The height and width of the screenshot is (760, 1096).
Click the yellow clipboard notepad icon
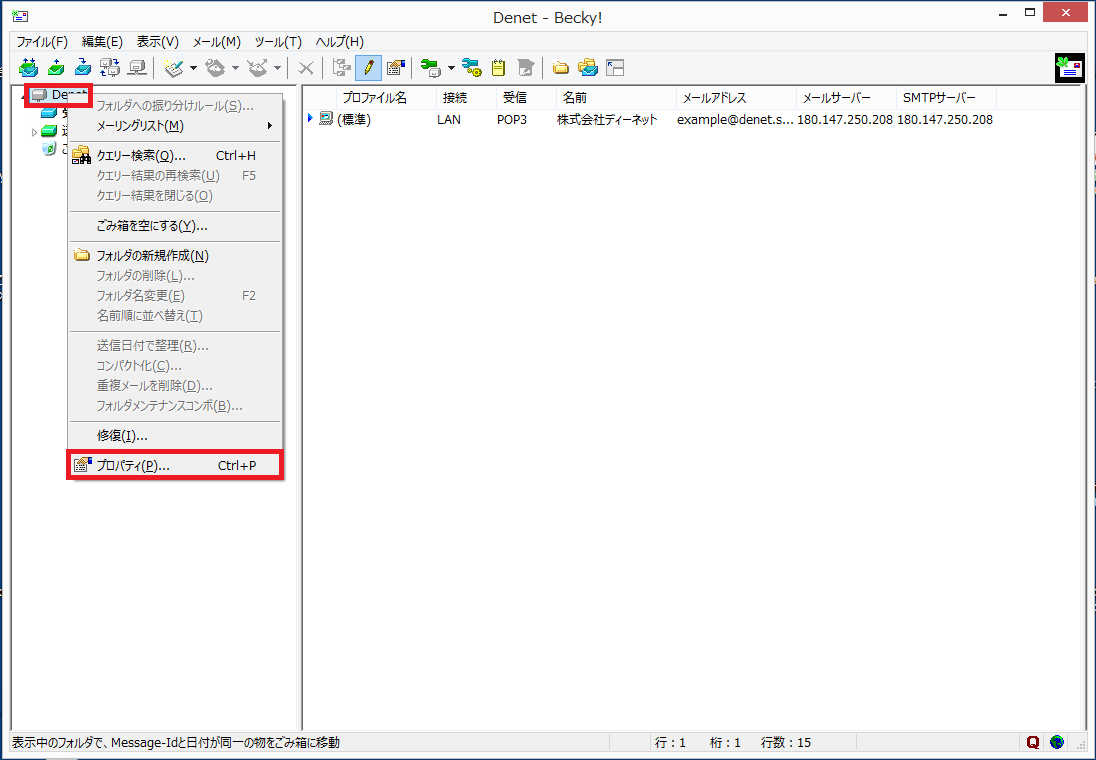click(498, 68)
